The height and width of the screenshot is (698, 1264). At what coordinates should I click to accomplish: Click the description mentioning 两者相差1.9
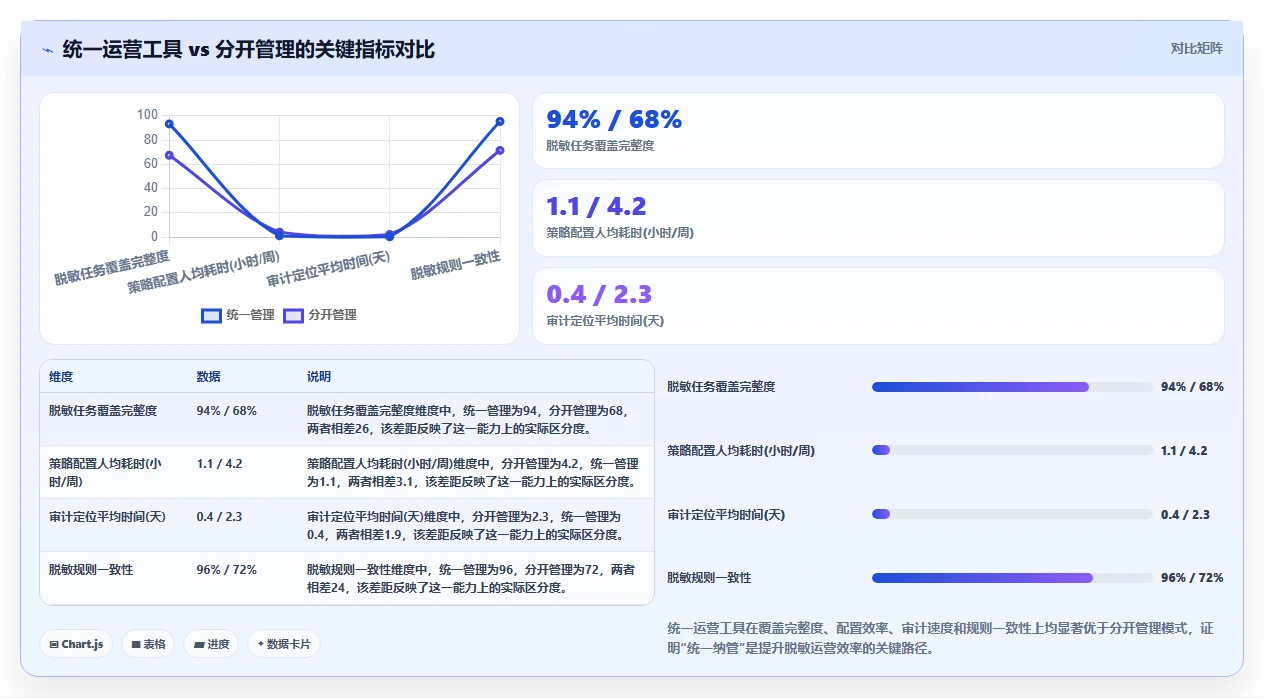click(466, 525)
